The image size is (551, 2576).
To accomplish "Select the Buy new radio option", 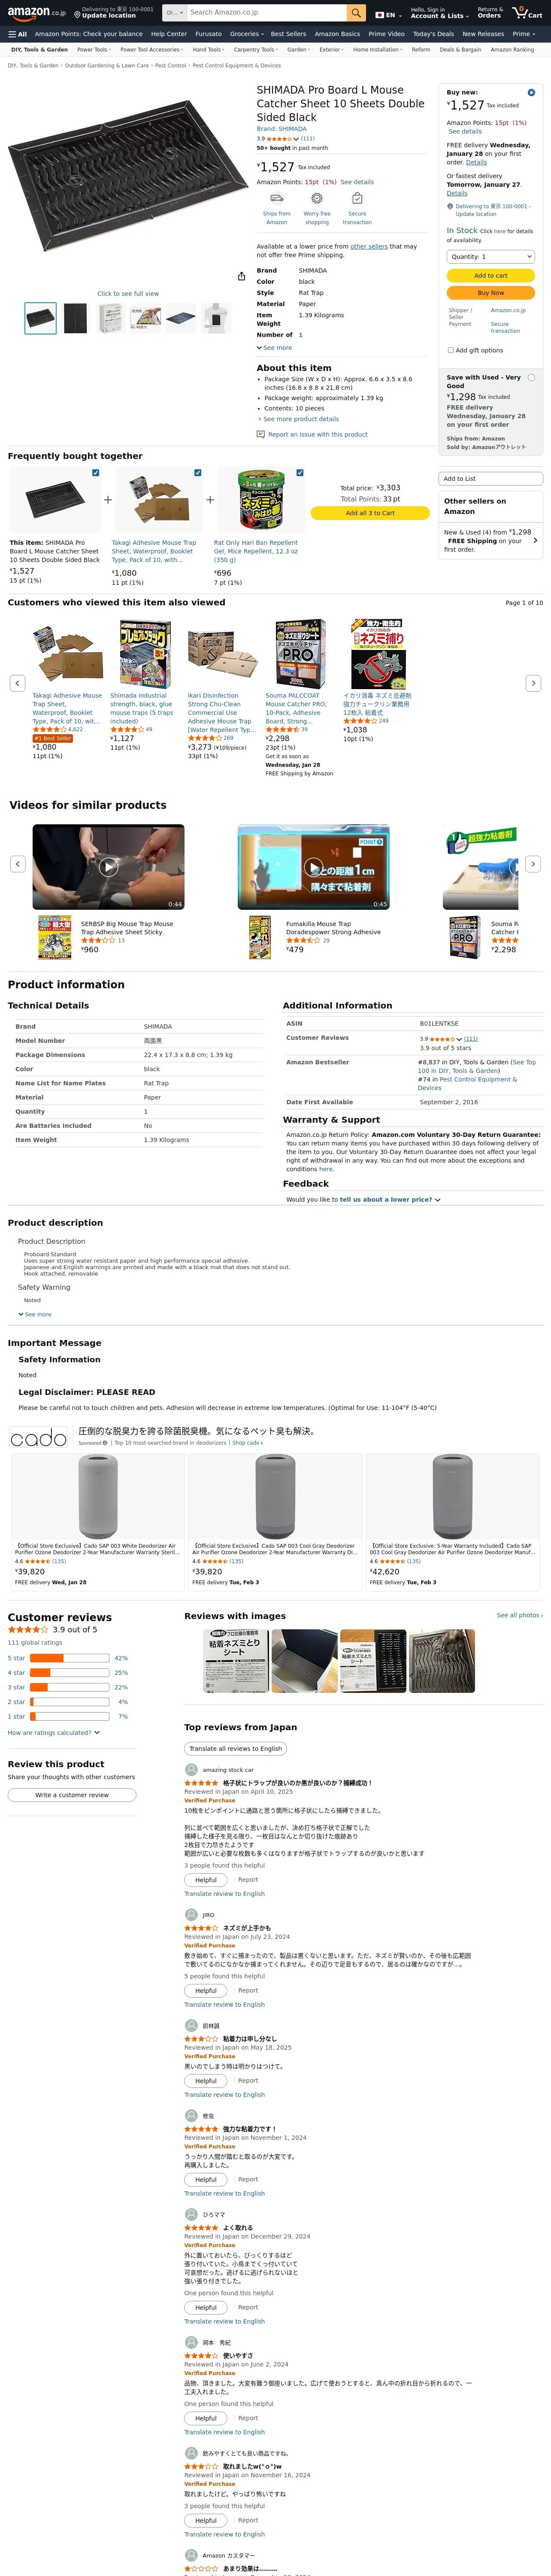I will click(531, 93).
